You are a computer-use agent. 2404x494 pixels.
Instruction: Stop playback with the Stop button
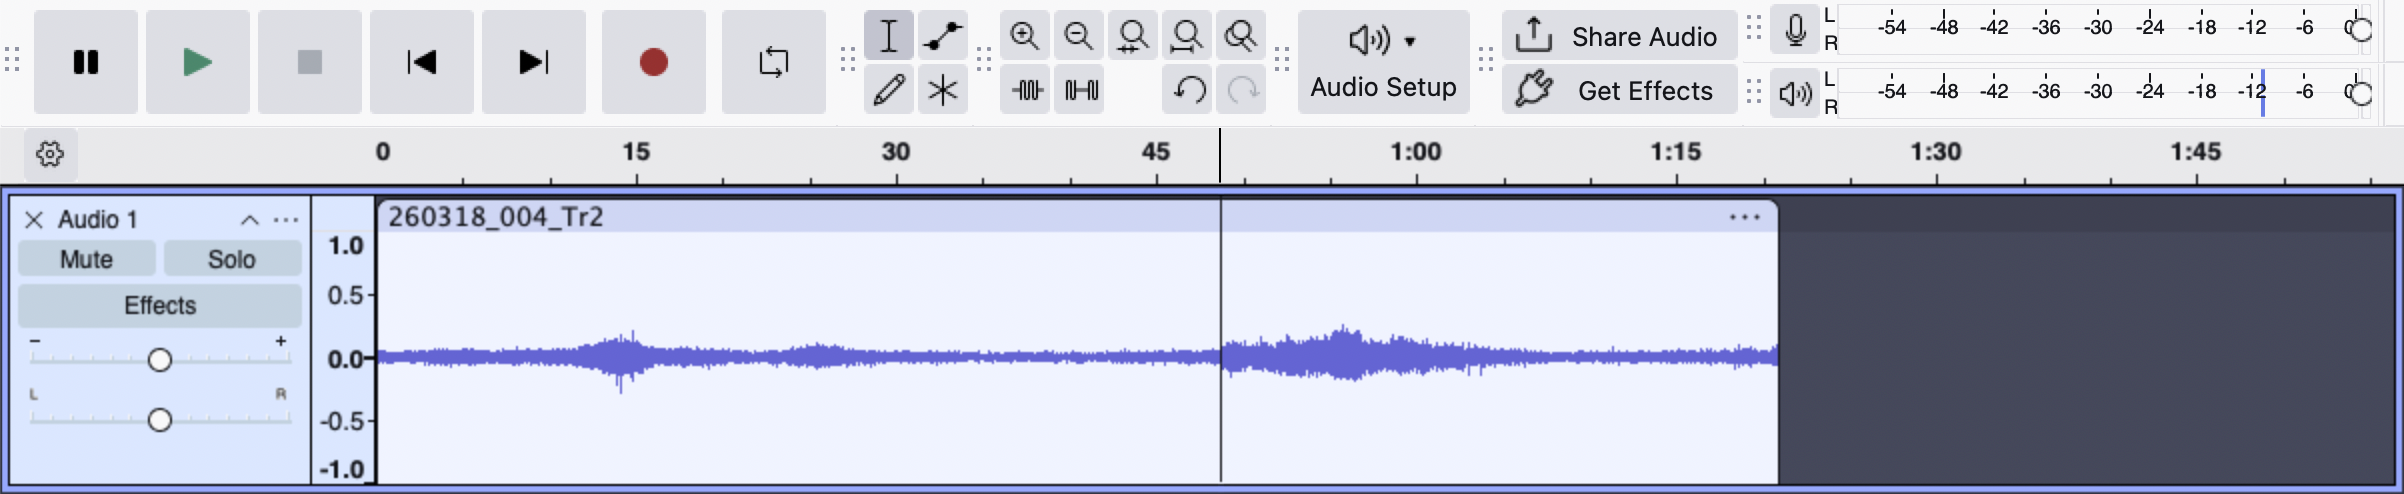pyautogui.click(x=310, y=62)
